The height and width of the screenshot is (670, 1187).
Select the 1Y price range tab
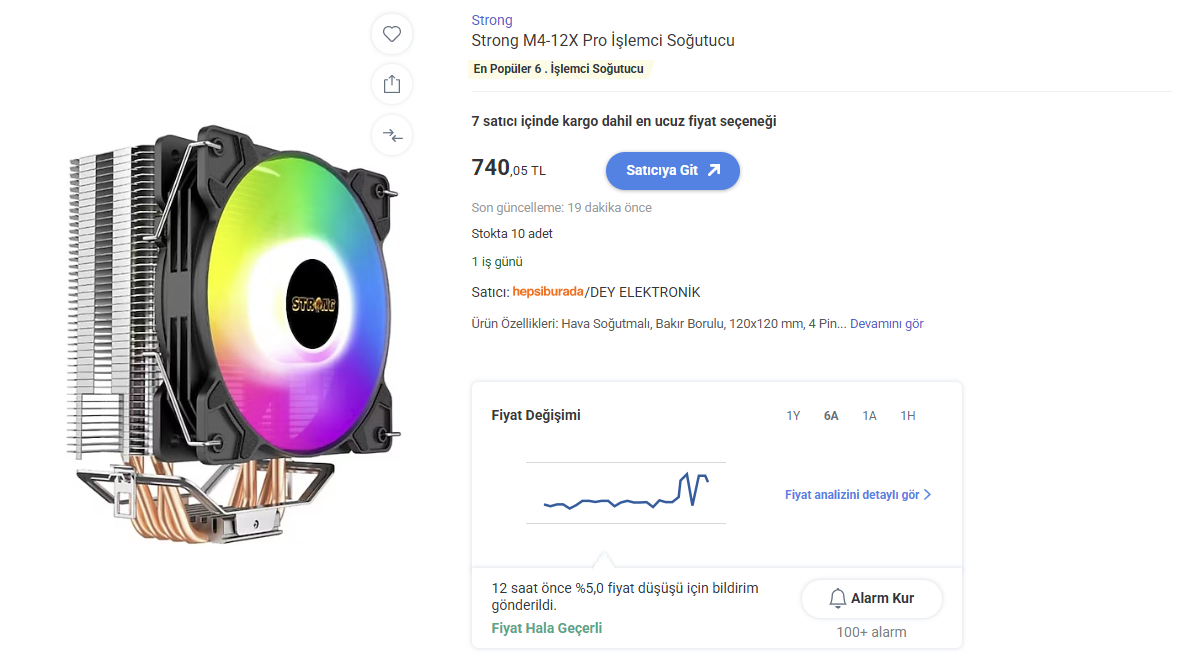click(793, 416)
